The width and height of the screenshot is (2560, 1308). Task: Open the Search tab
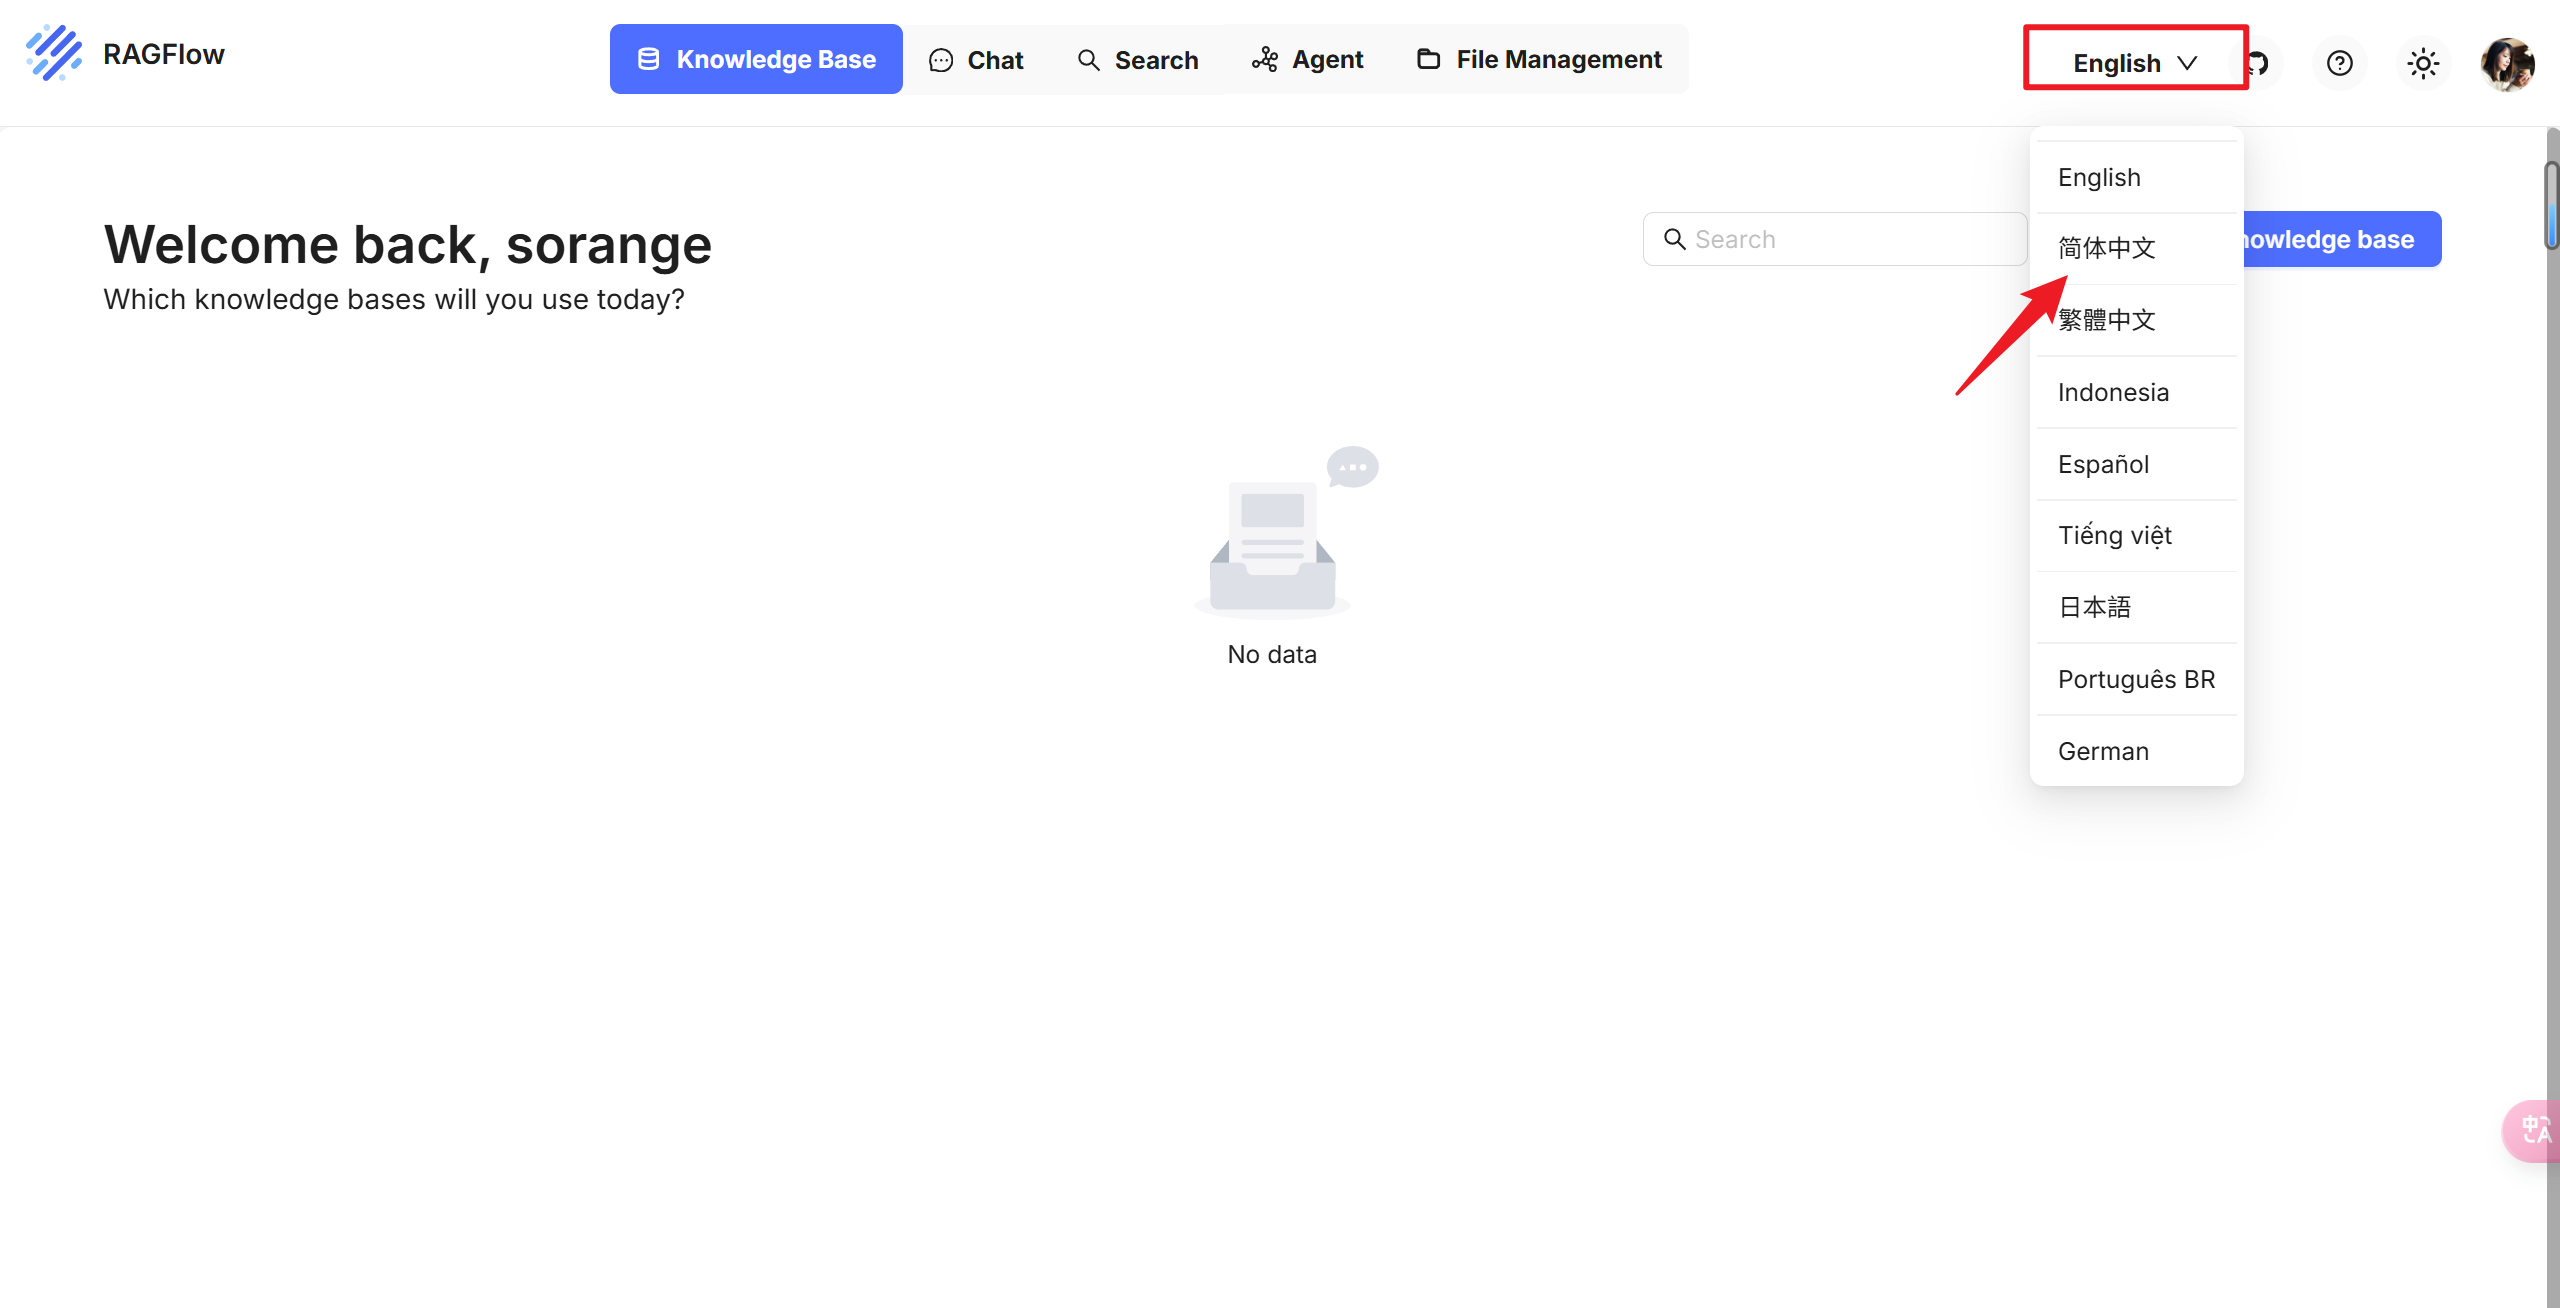(1138, 60)
